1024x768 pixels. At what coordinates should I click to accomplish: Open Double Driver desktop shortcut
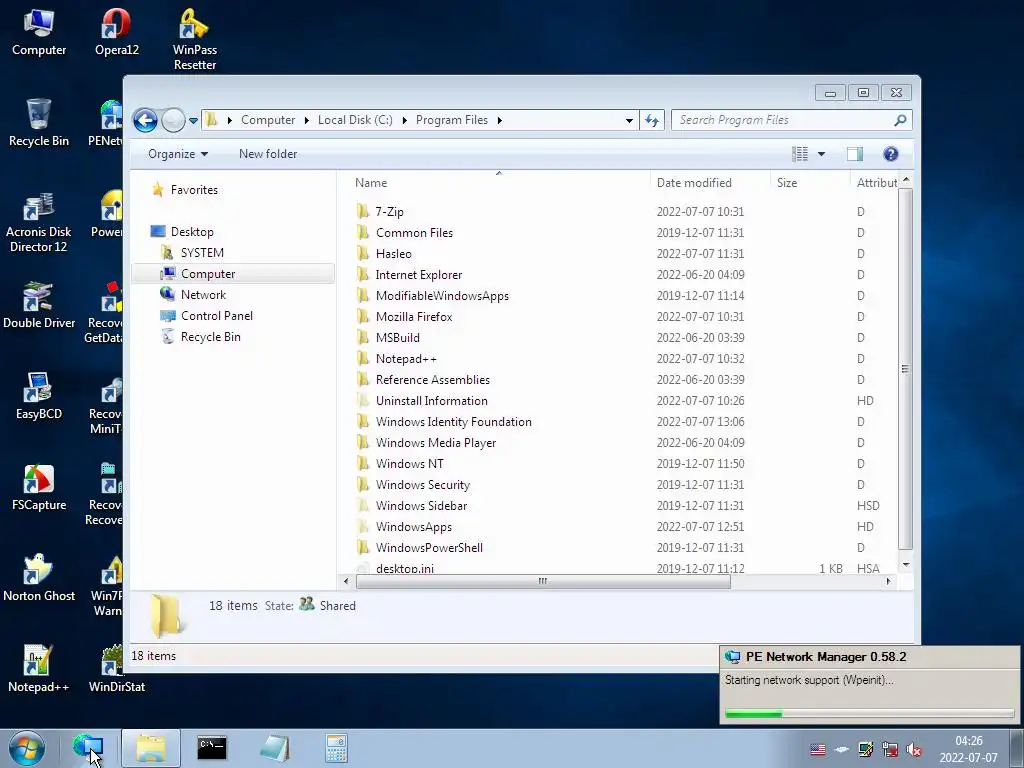[x=39, y=306]
